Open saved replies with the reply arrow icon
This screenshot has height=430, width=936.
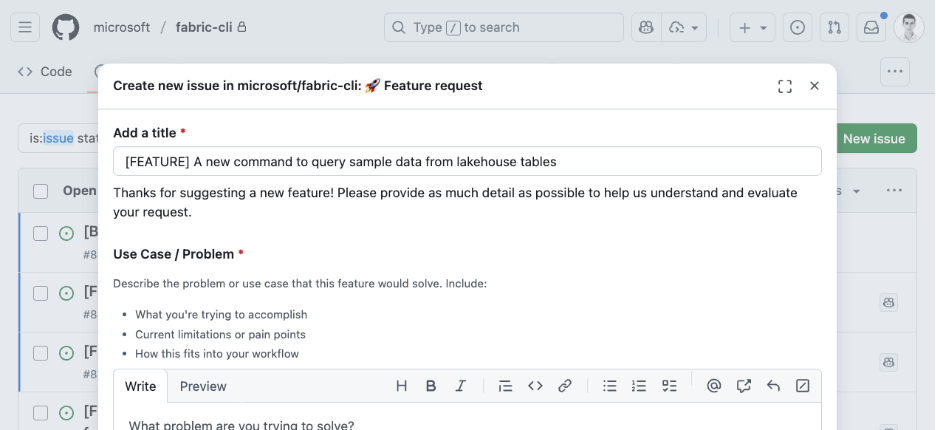tap(773, 386)
